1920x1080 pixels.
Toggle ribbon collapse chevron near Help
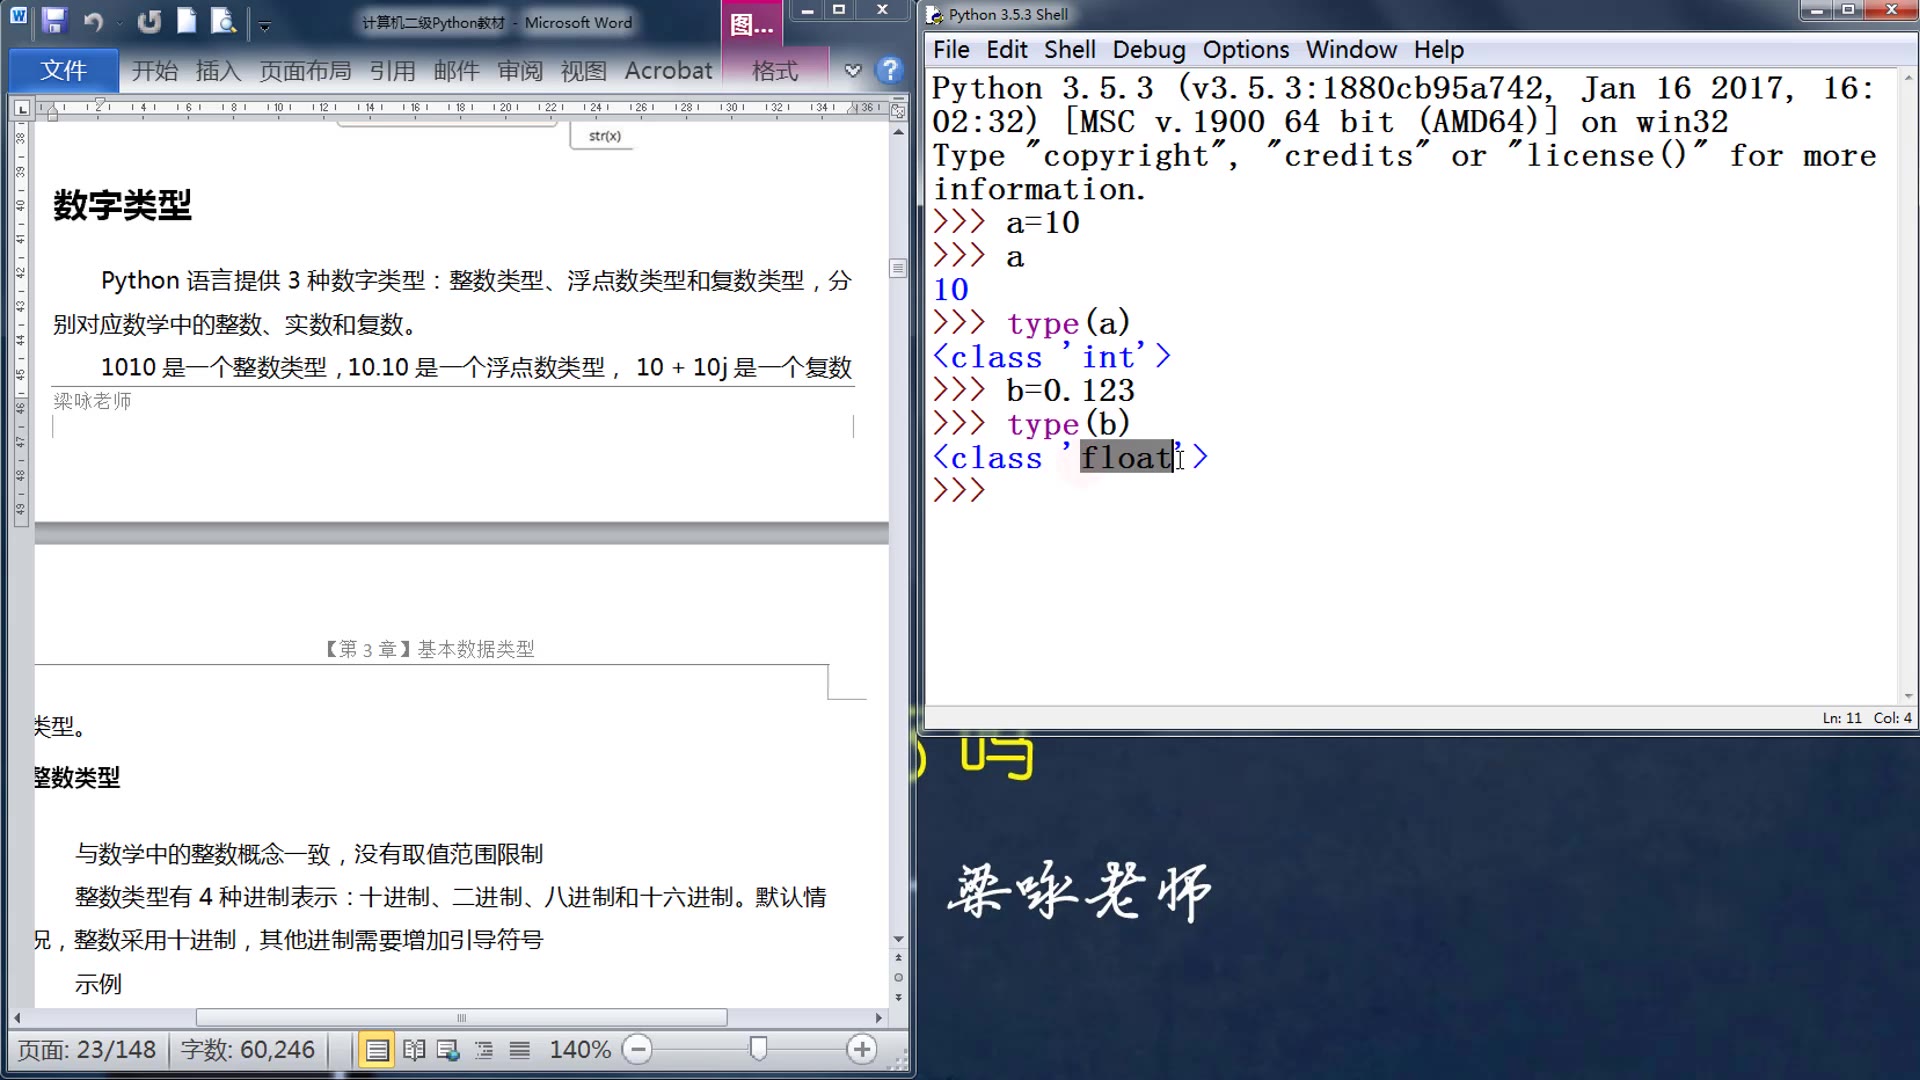click(852, 70)
